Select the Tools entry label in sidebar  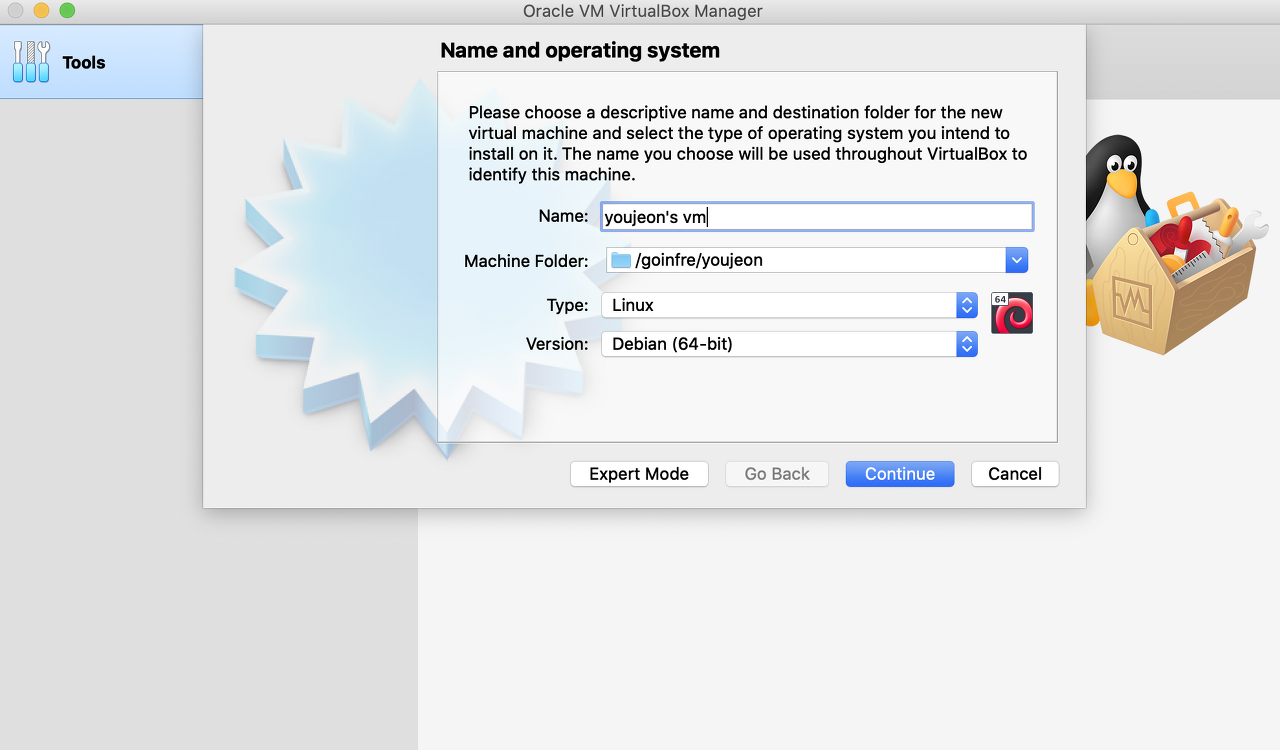point(84,62)
